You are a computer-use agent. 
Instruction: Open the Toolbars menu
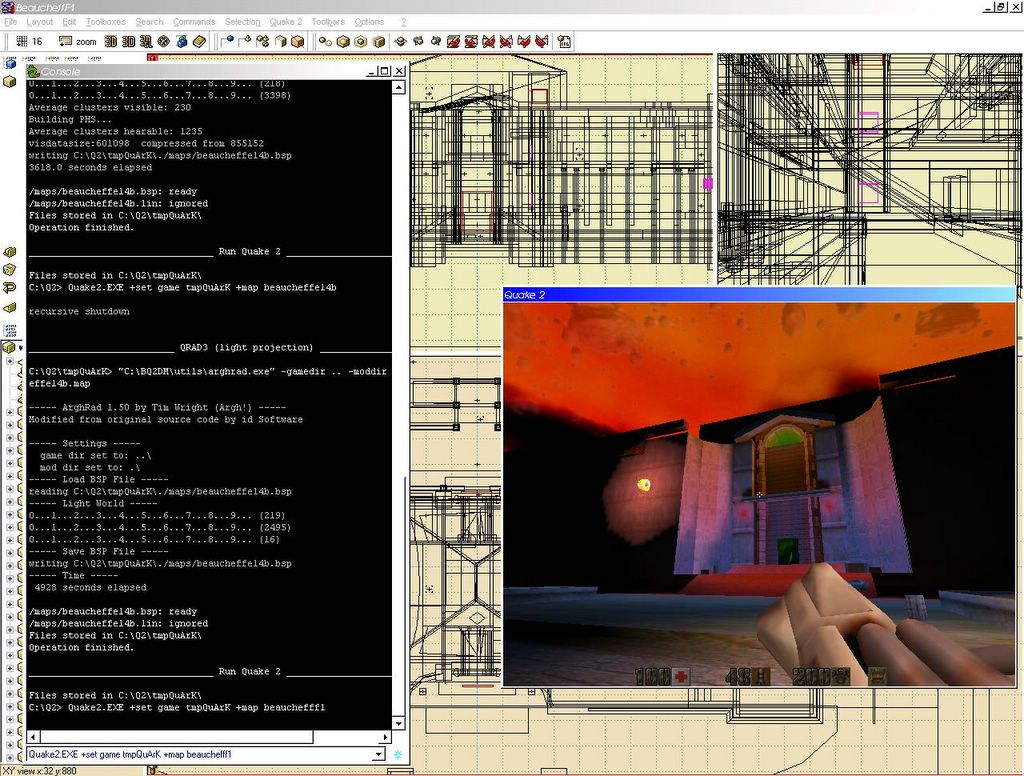(328, 22)
